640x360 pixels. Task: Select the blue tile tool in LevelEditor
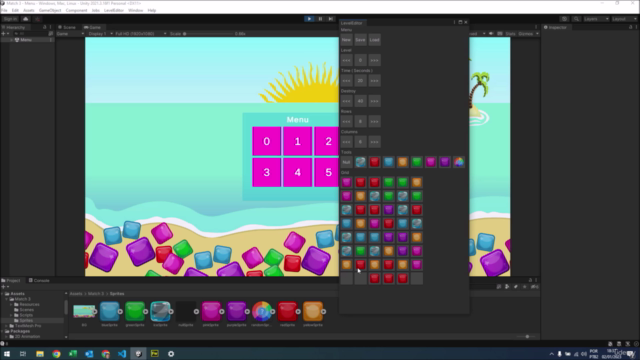pyautogui.click(x=389, y=162)
